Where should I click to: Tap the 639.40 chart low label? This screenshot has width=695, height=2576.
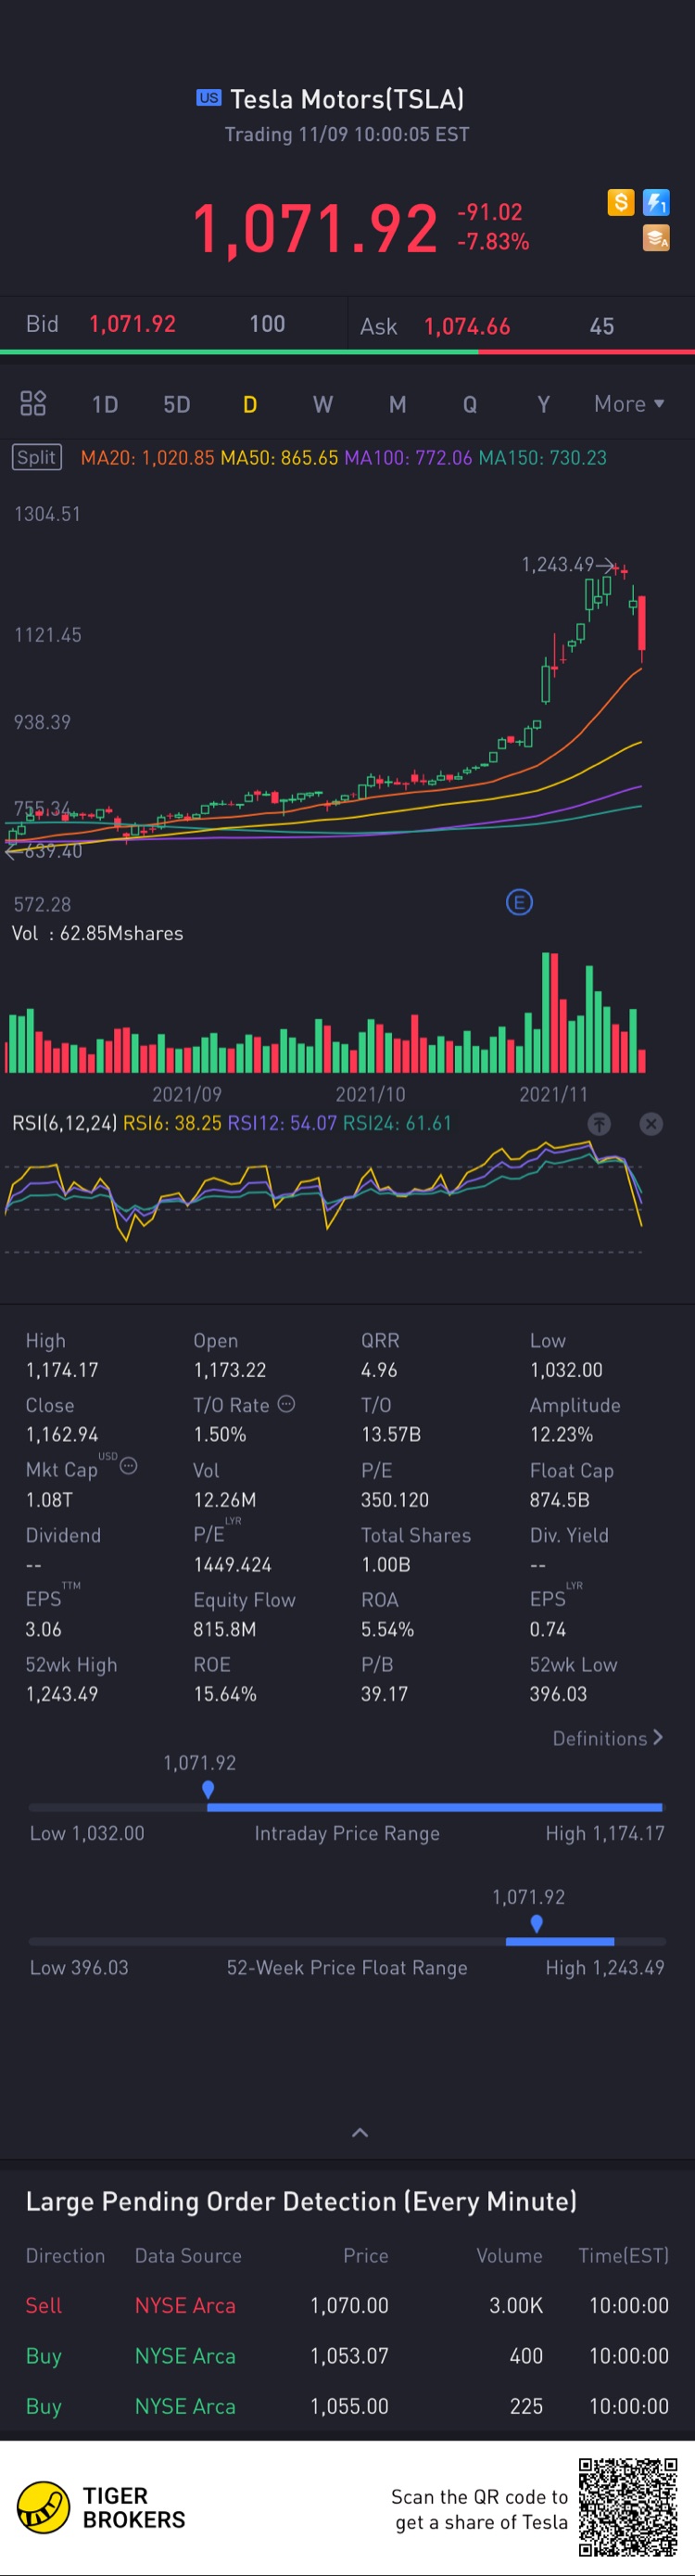(x=53, y=851)
